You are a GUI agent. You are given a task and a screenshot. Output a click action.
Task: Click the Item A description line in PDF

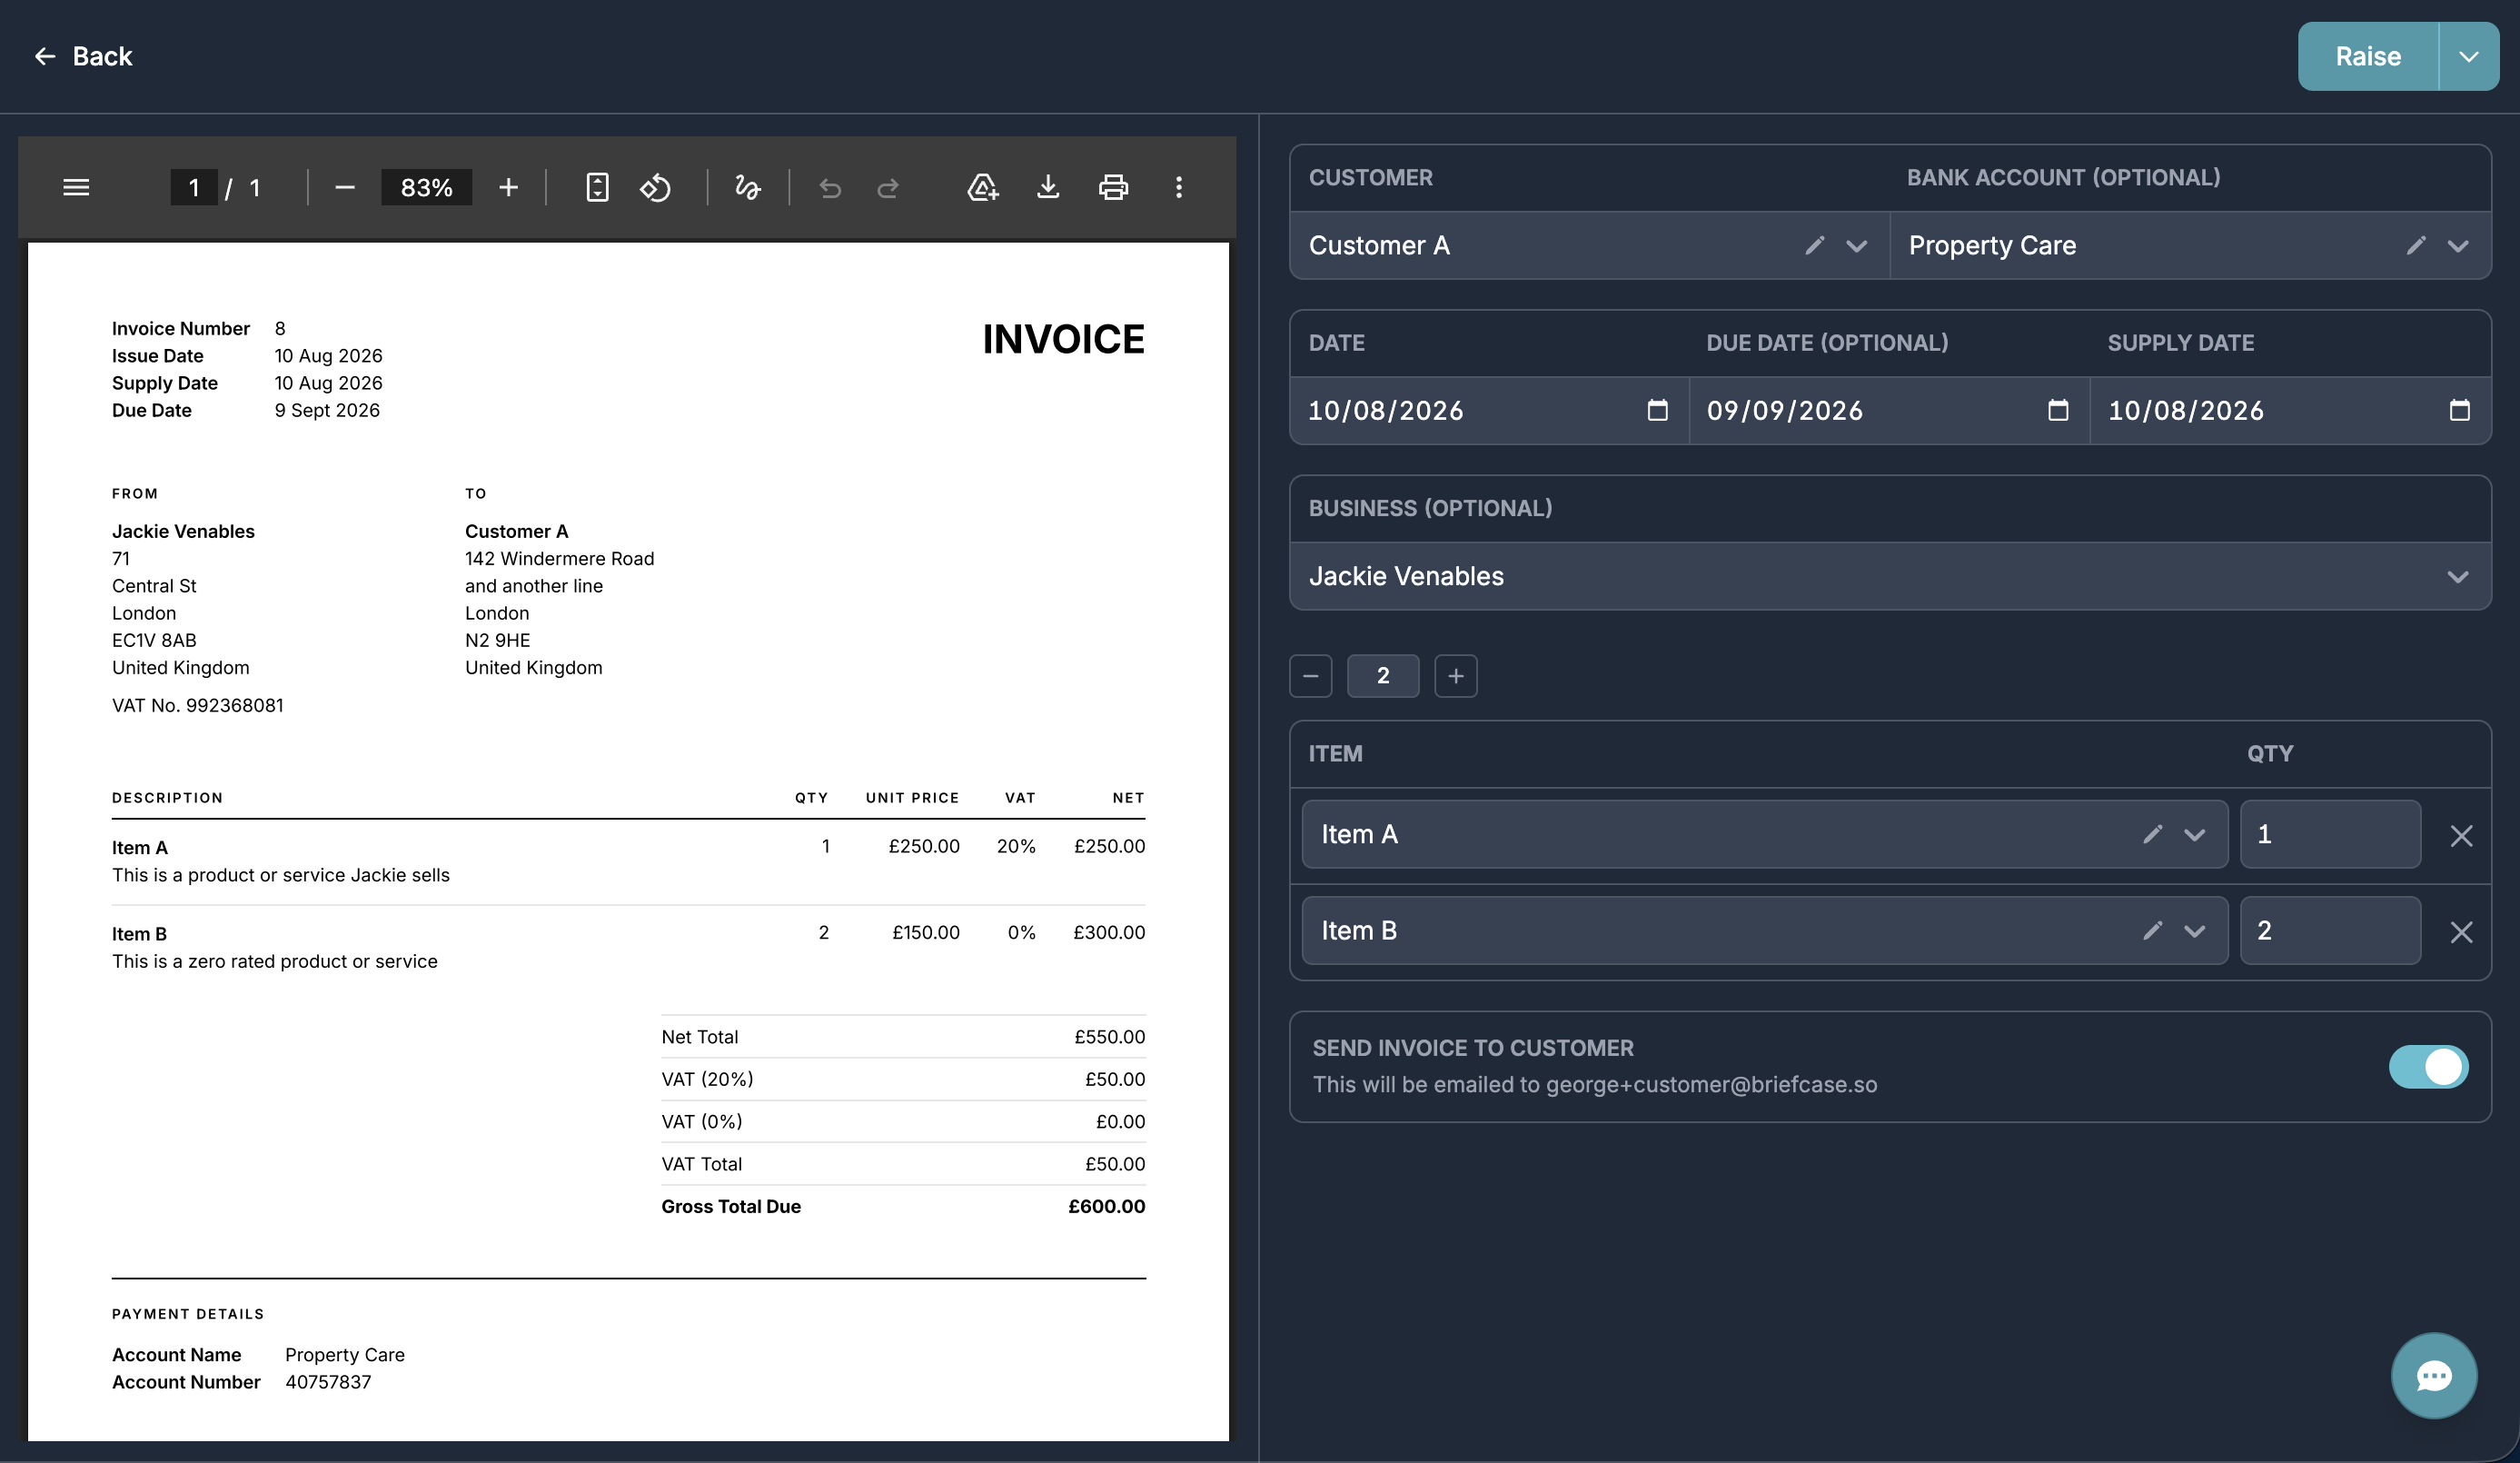tap(281, 875)
